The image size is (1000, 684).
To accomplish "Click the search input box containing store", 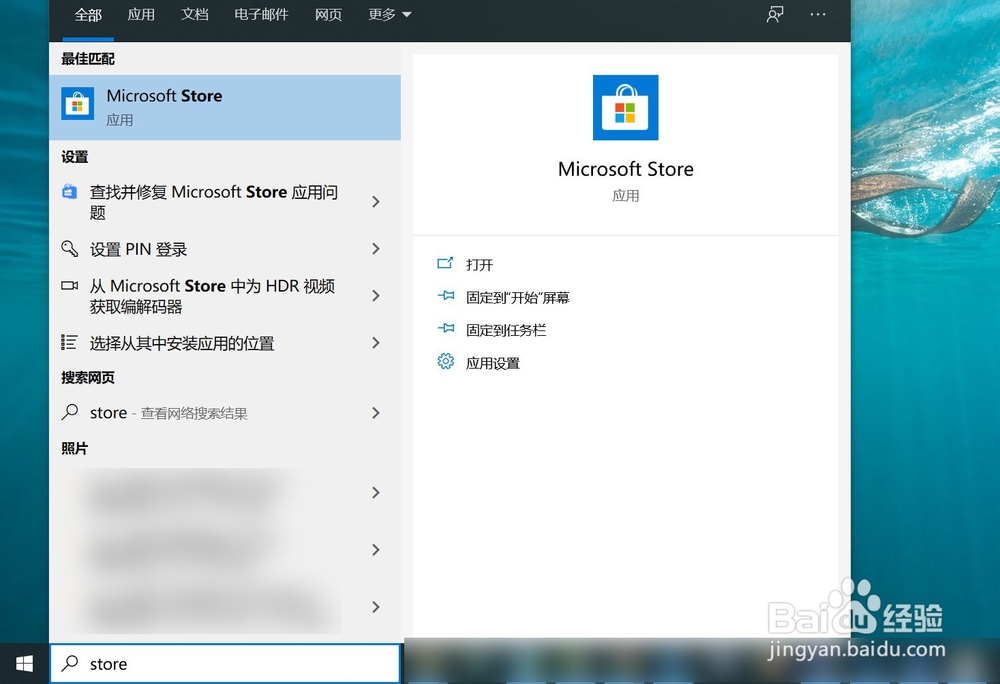I will [224, 664].
